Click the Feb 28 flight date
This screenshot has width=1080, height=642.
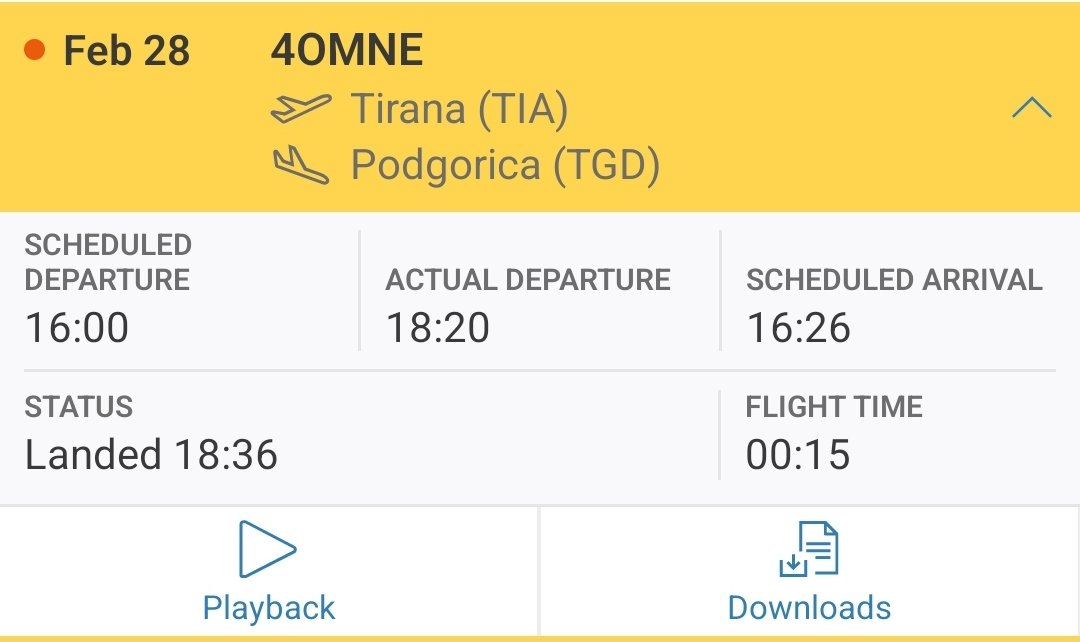tap(127, 50)
